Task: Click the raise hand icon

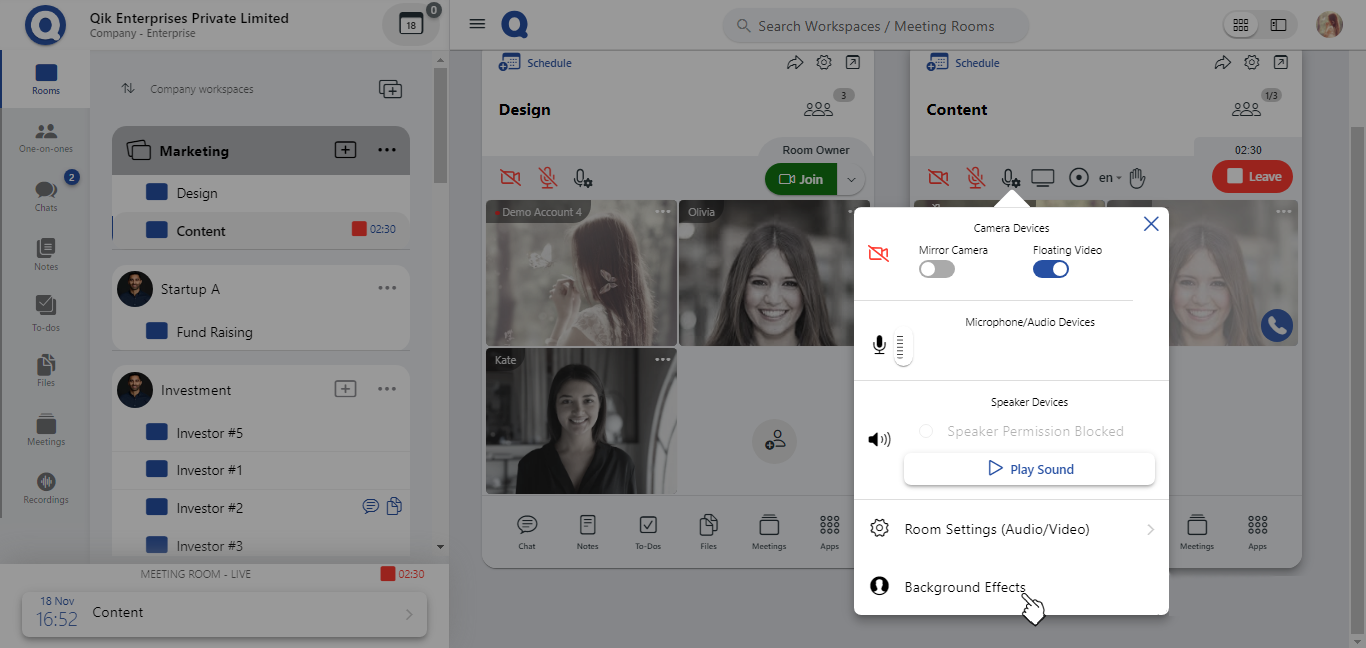Action: coord(1136,178)
